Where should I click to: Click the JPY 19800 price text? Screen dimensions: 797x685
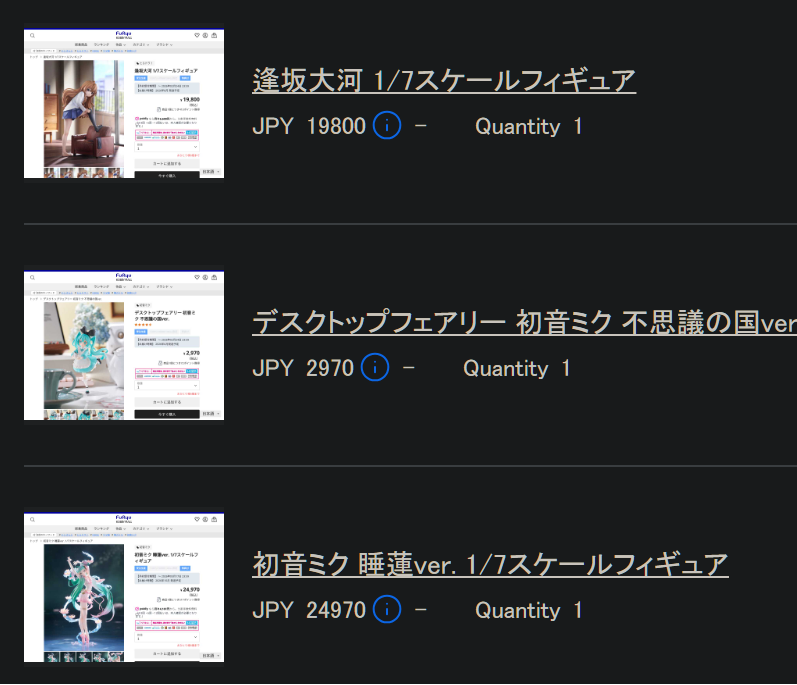[309, 126]
